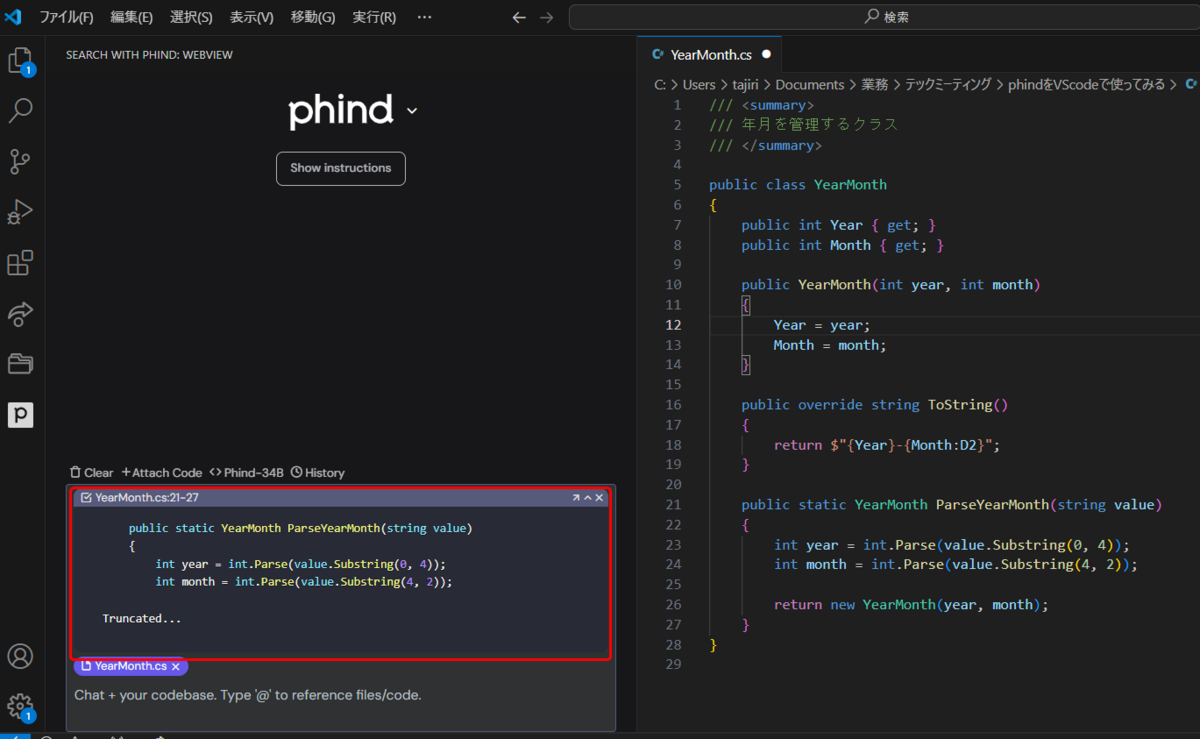Select the YearMonth.cs editor tab
Image resolution: width=1200 pixels, height=739 pixels.
(710, 55)
